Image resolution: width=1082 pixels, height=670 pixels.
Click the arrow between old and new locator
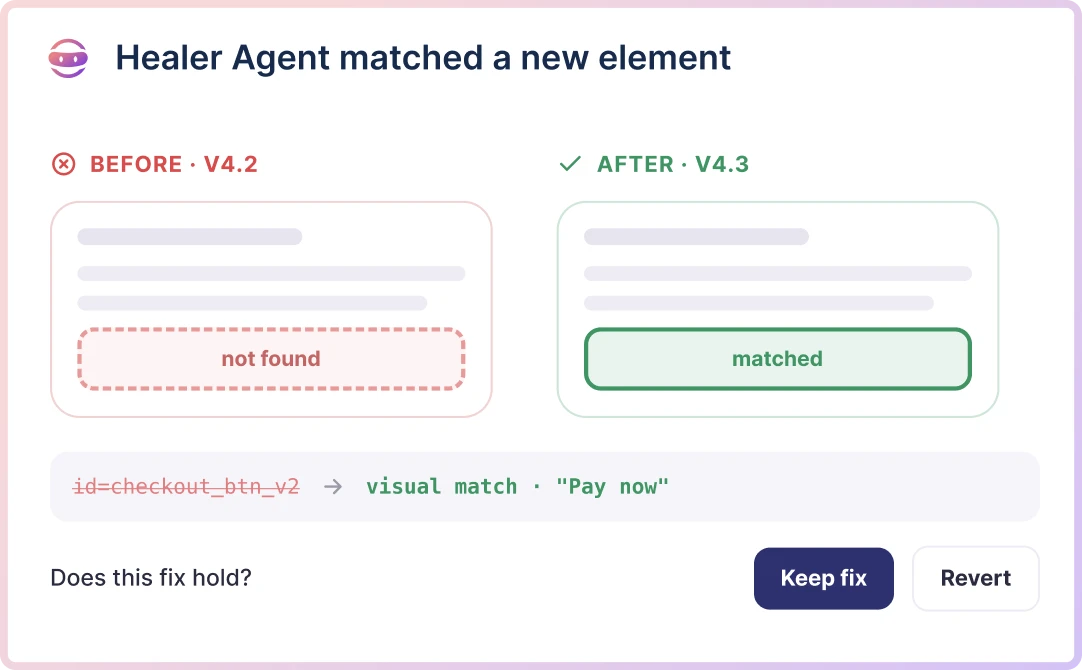click(x=333, y=486)
